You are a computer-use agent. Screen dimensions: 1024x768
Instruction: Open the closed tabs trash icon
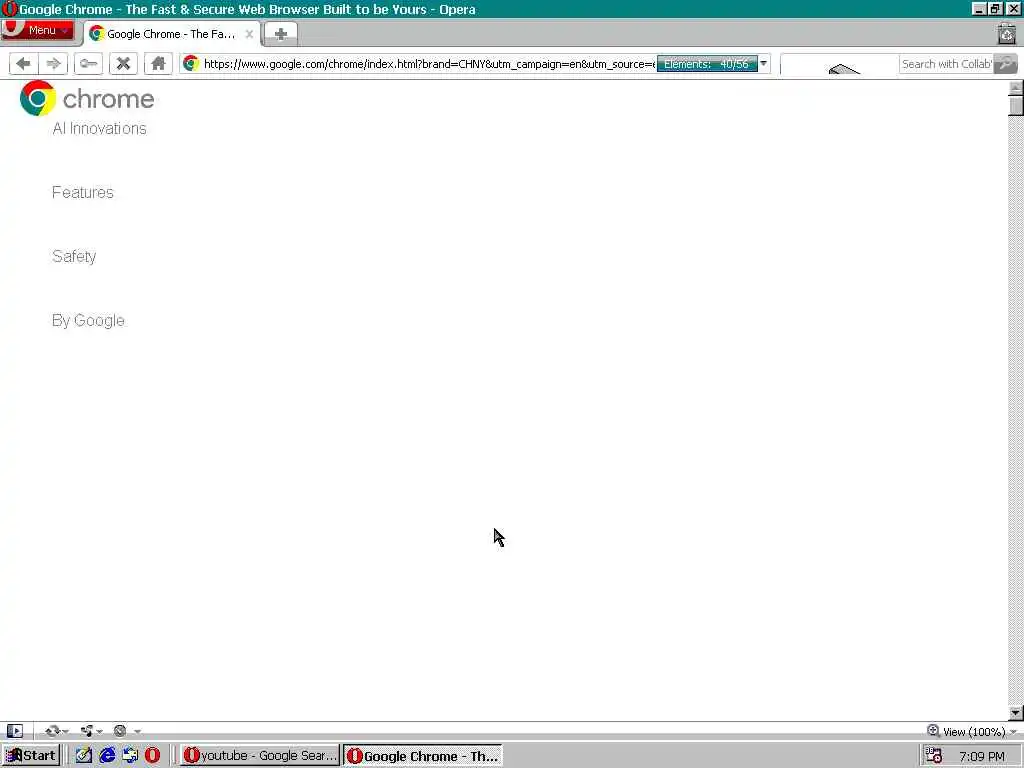tap(1006, 34)
